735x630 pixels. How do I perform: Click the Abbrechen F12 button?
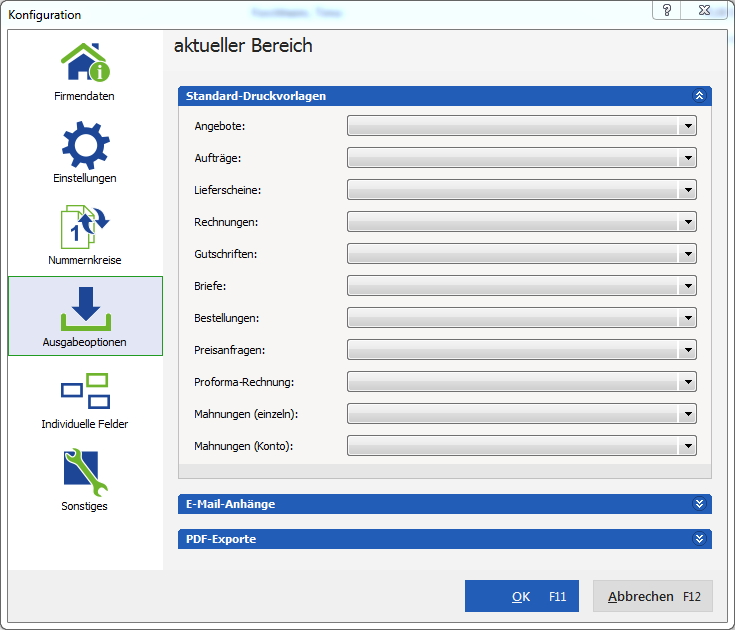click(x=653, y=596)
